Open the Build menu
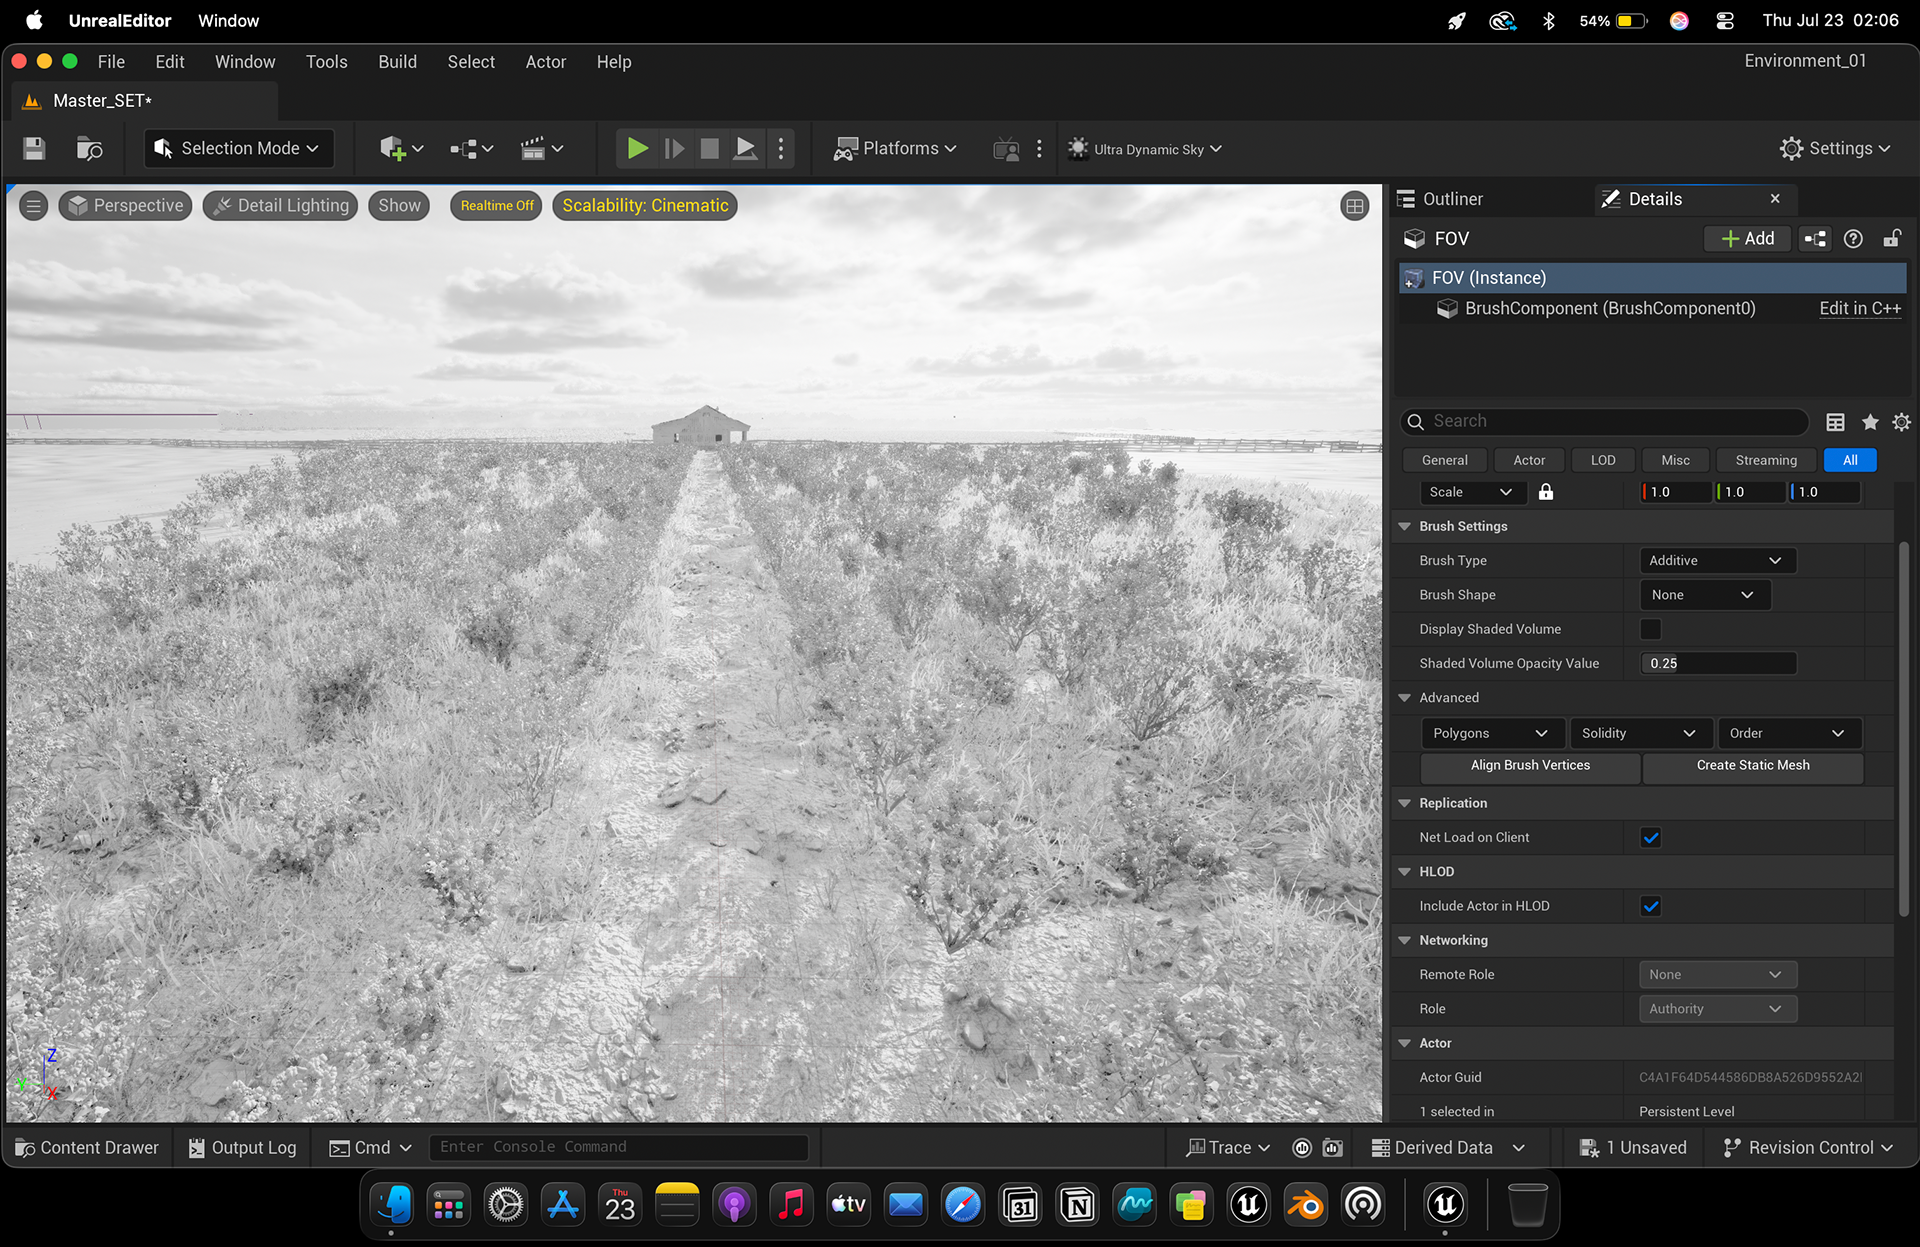 [397, 62]
